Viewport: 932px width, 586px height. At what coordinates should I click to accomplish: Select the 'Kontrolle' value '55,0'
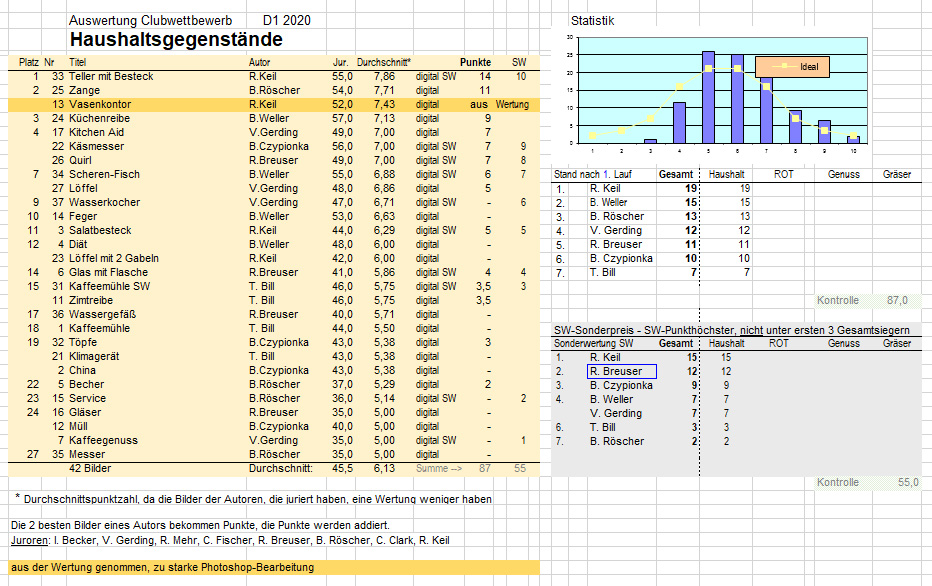(908, 482)
